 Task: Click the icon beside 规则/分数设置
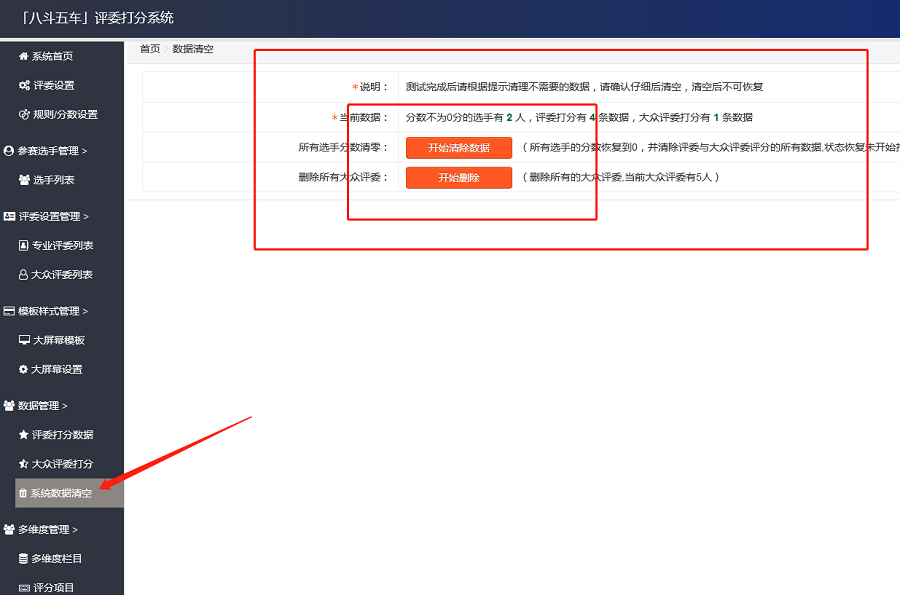[x=24, y=114]
